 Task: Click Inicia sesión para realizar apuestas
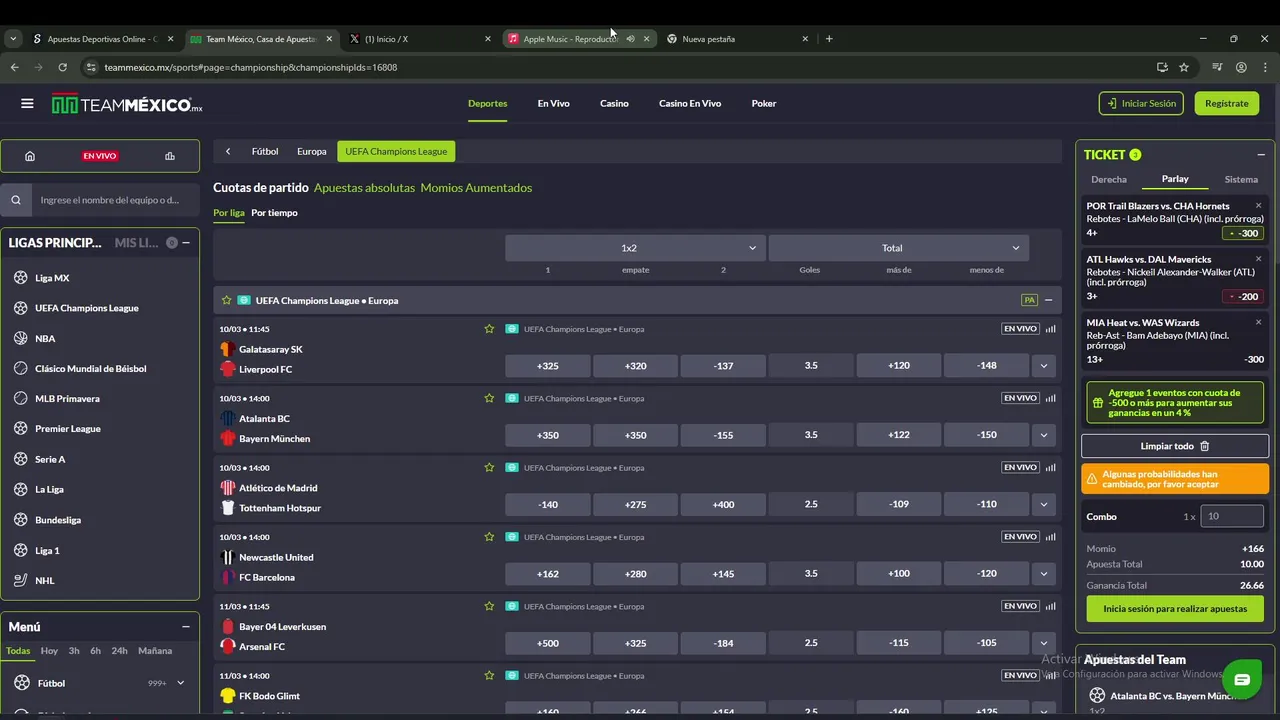coord(1175,608)
